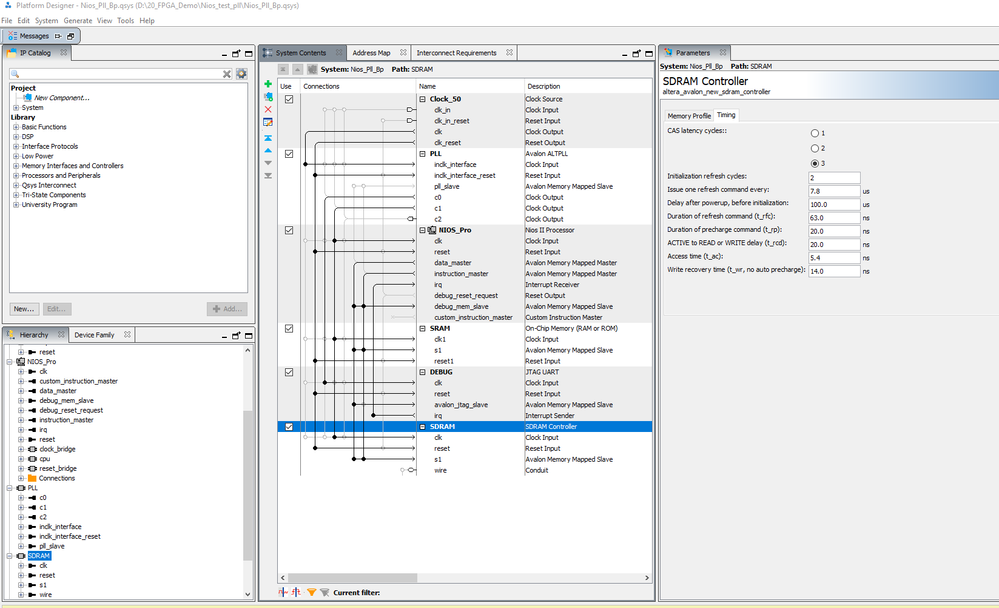This screenshot has width=999, height=608.
Task: Switch to the Address Map tab
Action: click(371, 53)
